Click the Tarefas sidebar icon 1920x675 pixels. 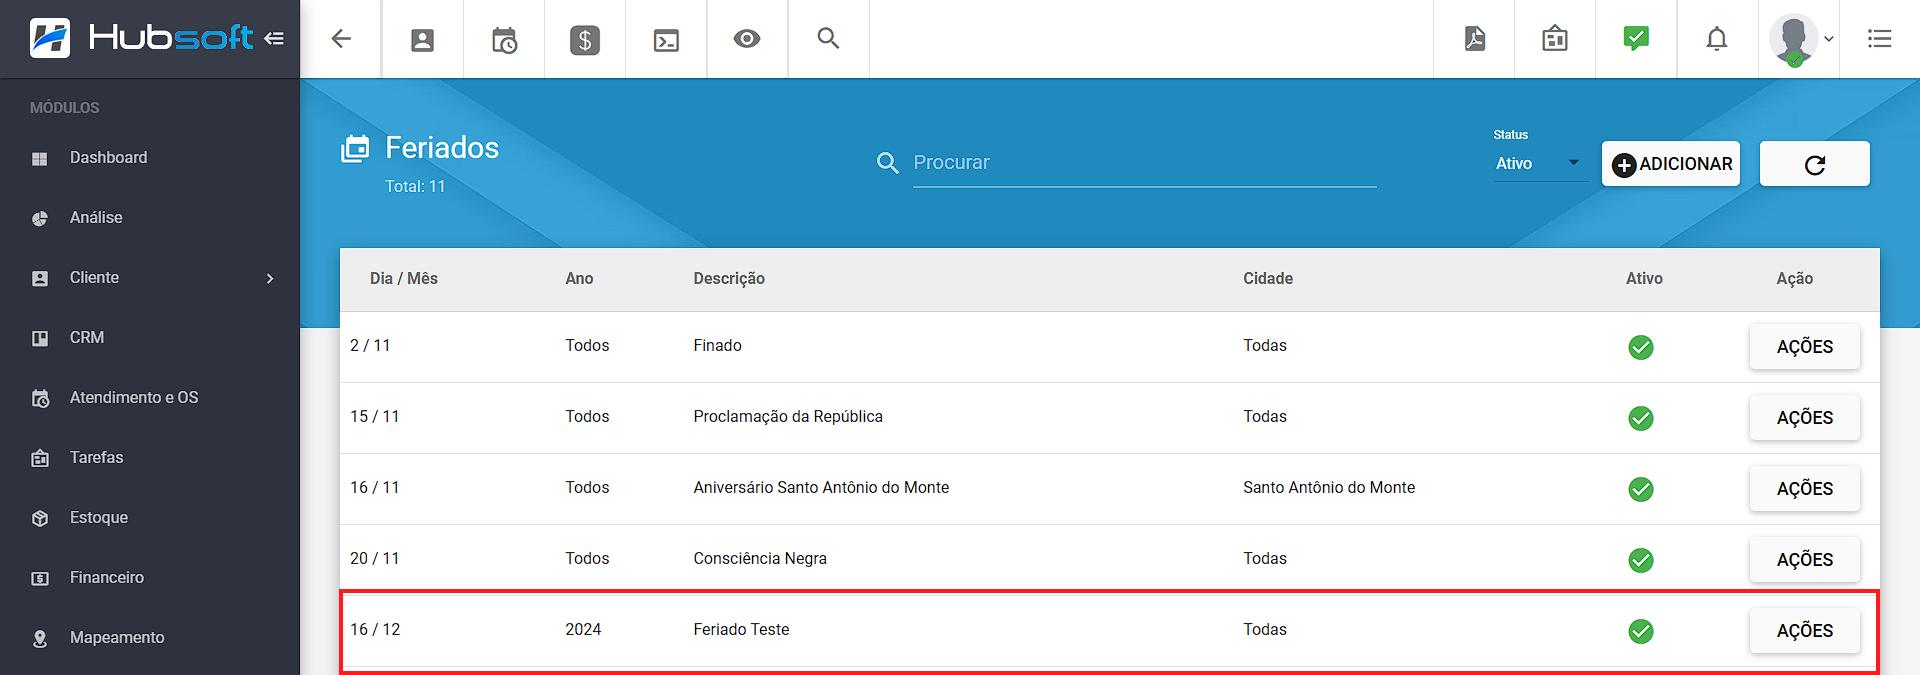click(40, 459)
